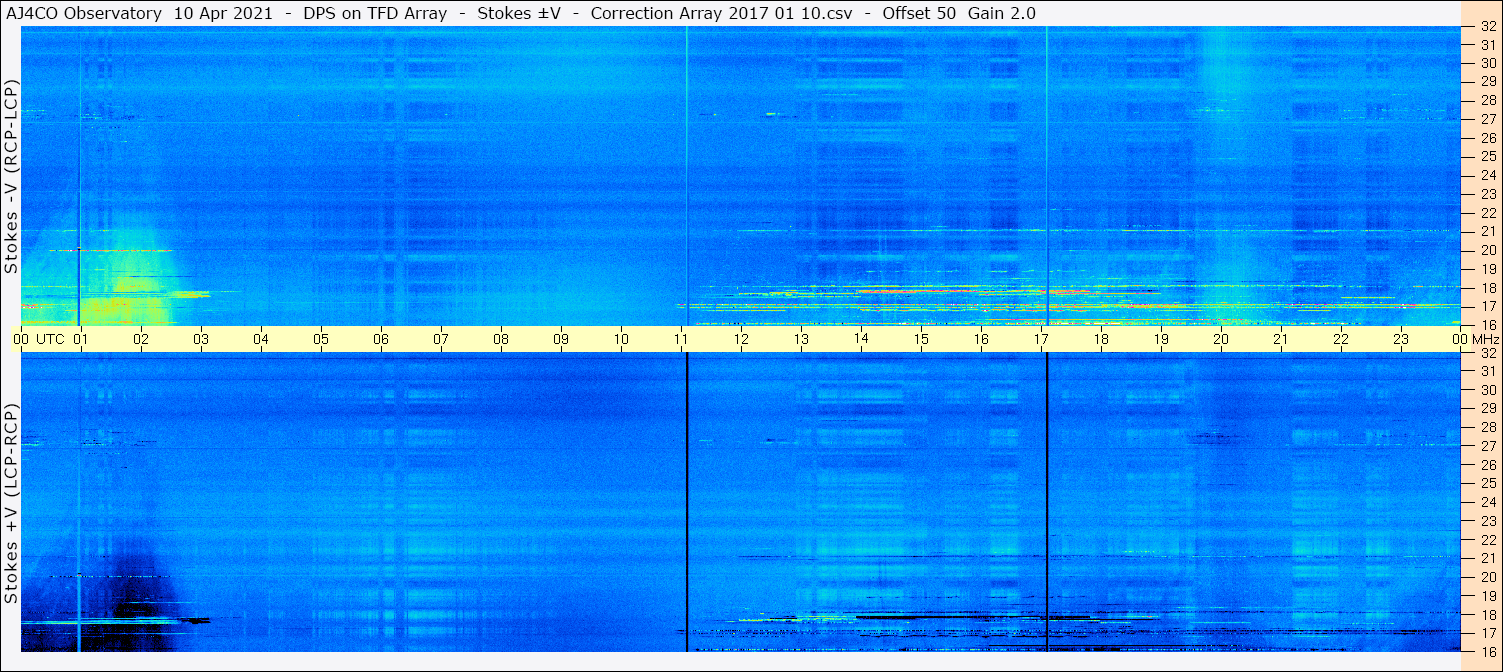Click the 32 MHz label of Stokes -V panel

pos(1488,28)
